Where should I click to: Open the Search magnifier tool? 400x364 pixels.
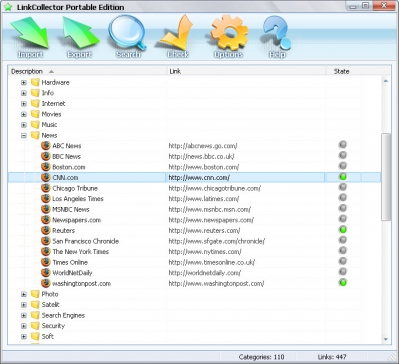pyautogui.click(x=128, y=37)
